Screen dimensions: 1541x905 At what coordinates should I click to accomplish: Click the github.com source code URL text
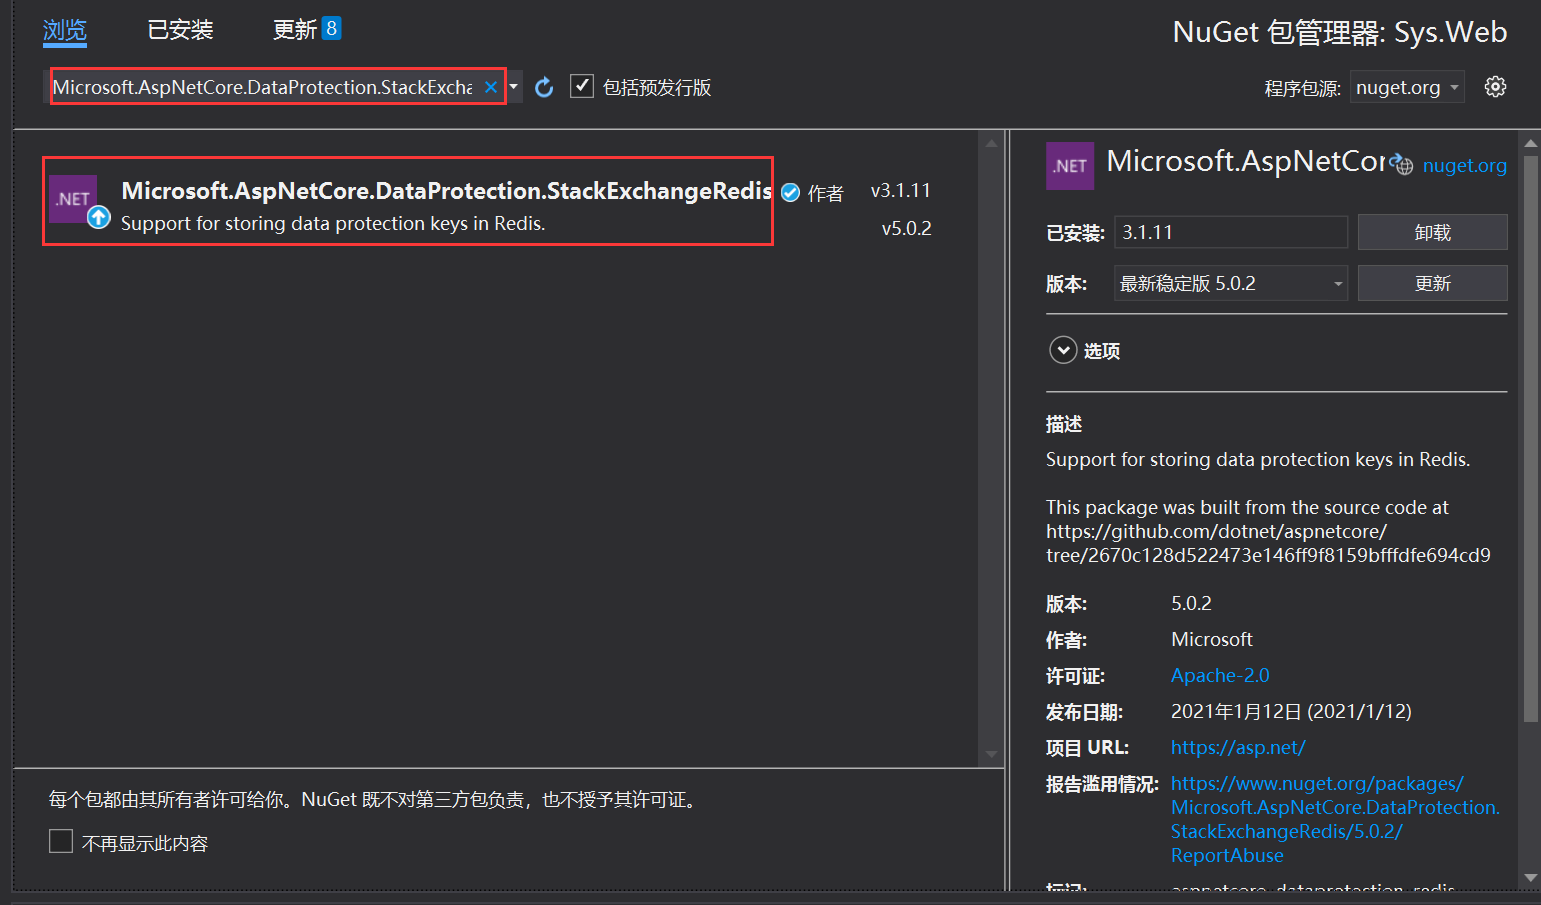coord(1268,543)
